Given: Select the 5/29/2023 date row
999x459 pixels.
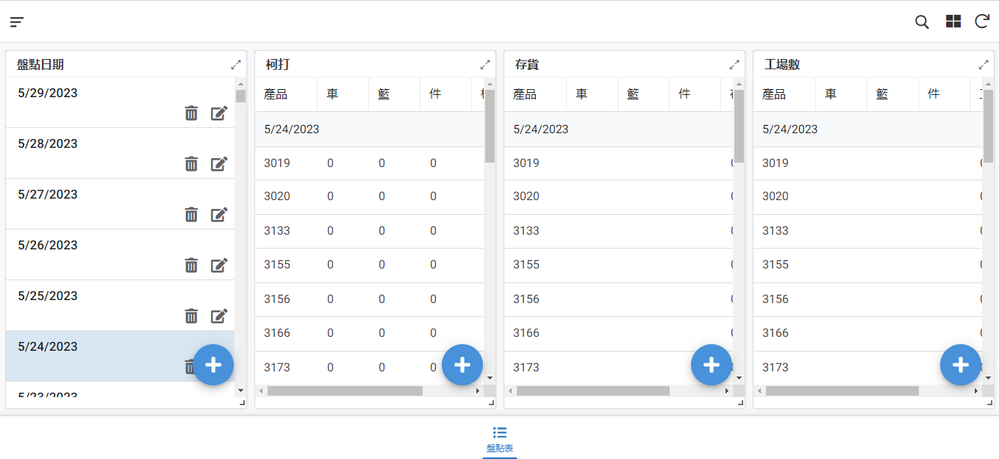Looking at the screenshot, I should pyautogui.click(x=120, y=103).
